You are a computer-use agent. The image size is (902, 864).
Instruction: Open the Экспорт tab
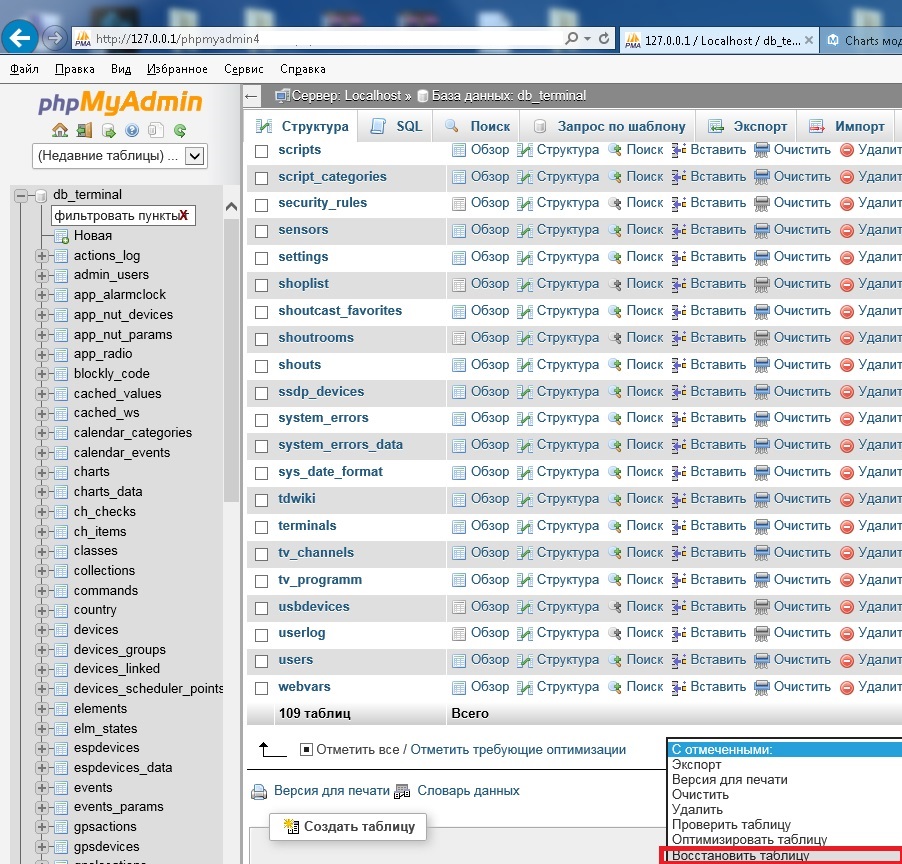tap(748, 126)
